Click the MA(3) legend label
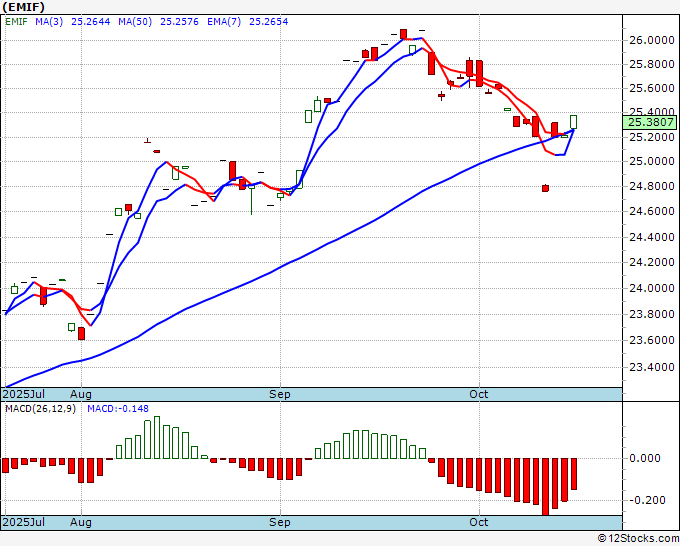Viewport: 680px width, 546px height. (49, 21)
